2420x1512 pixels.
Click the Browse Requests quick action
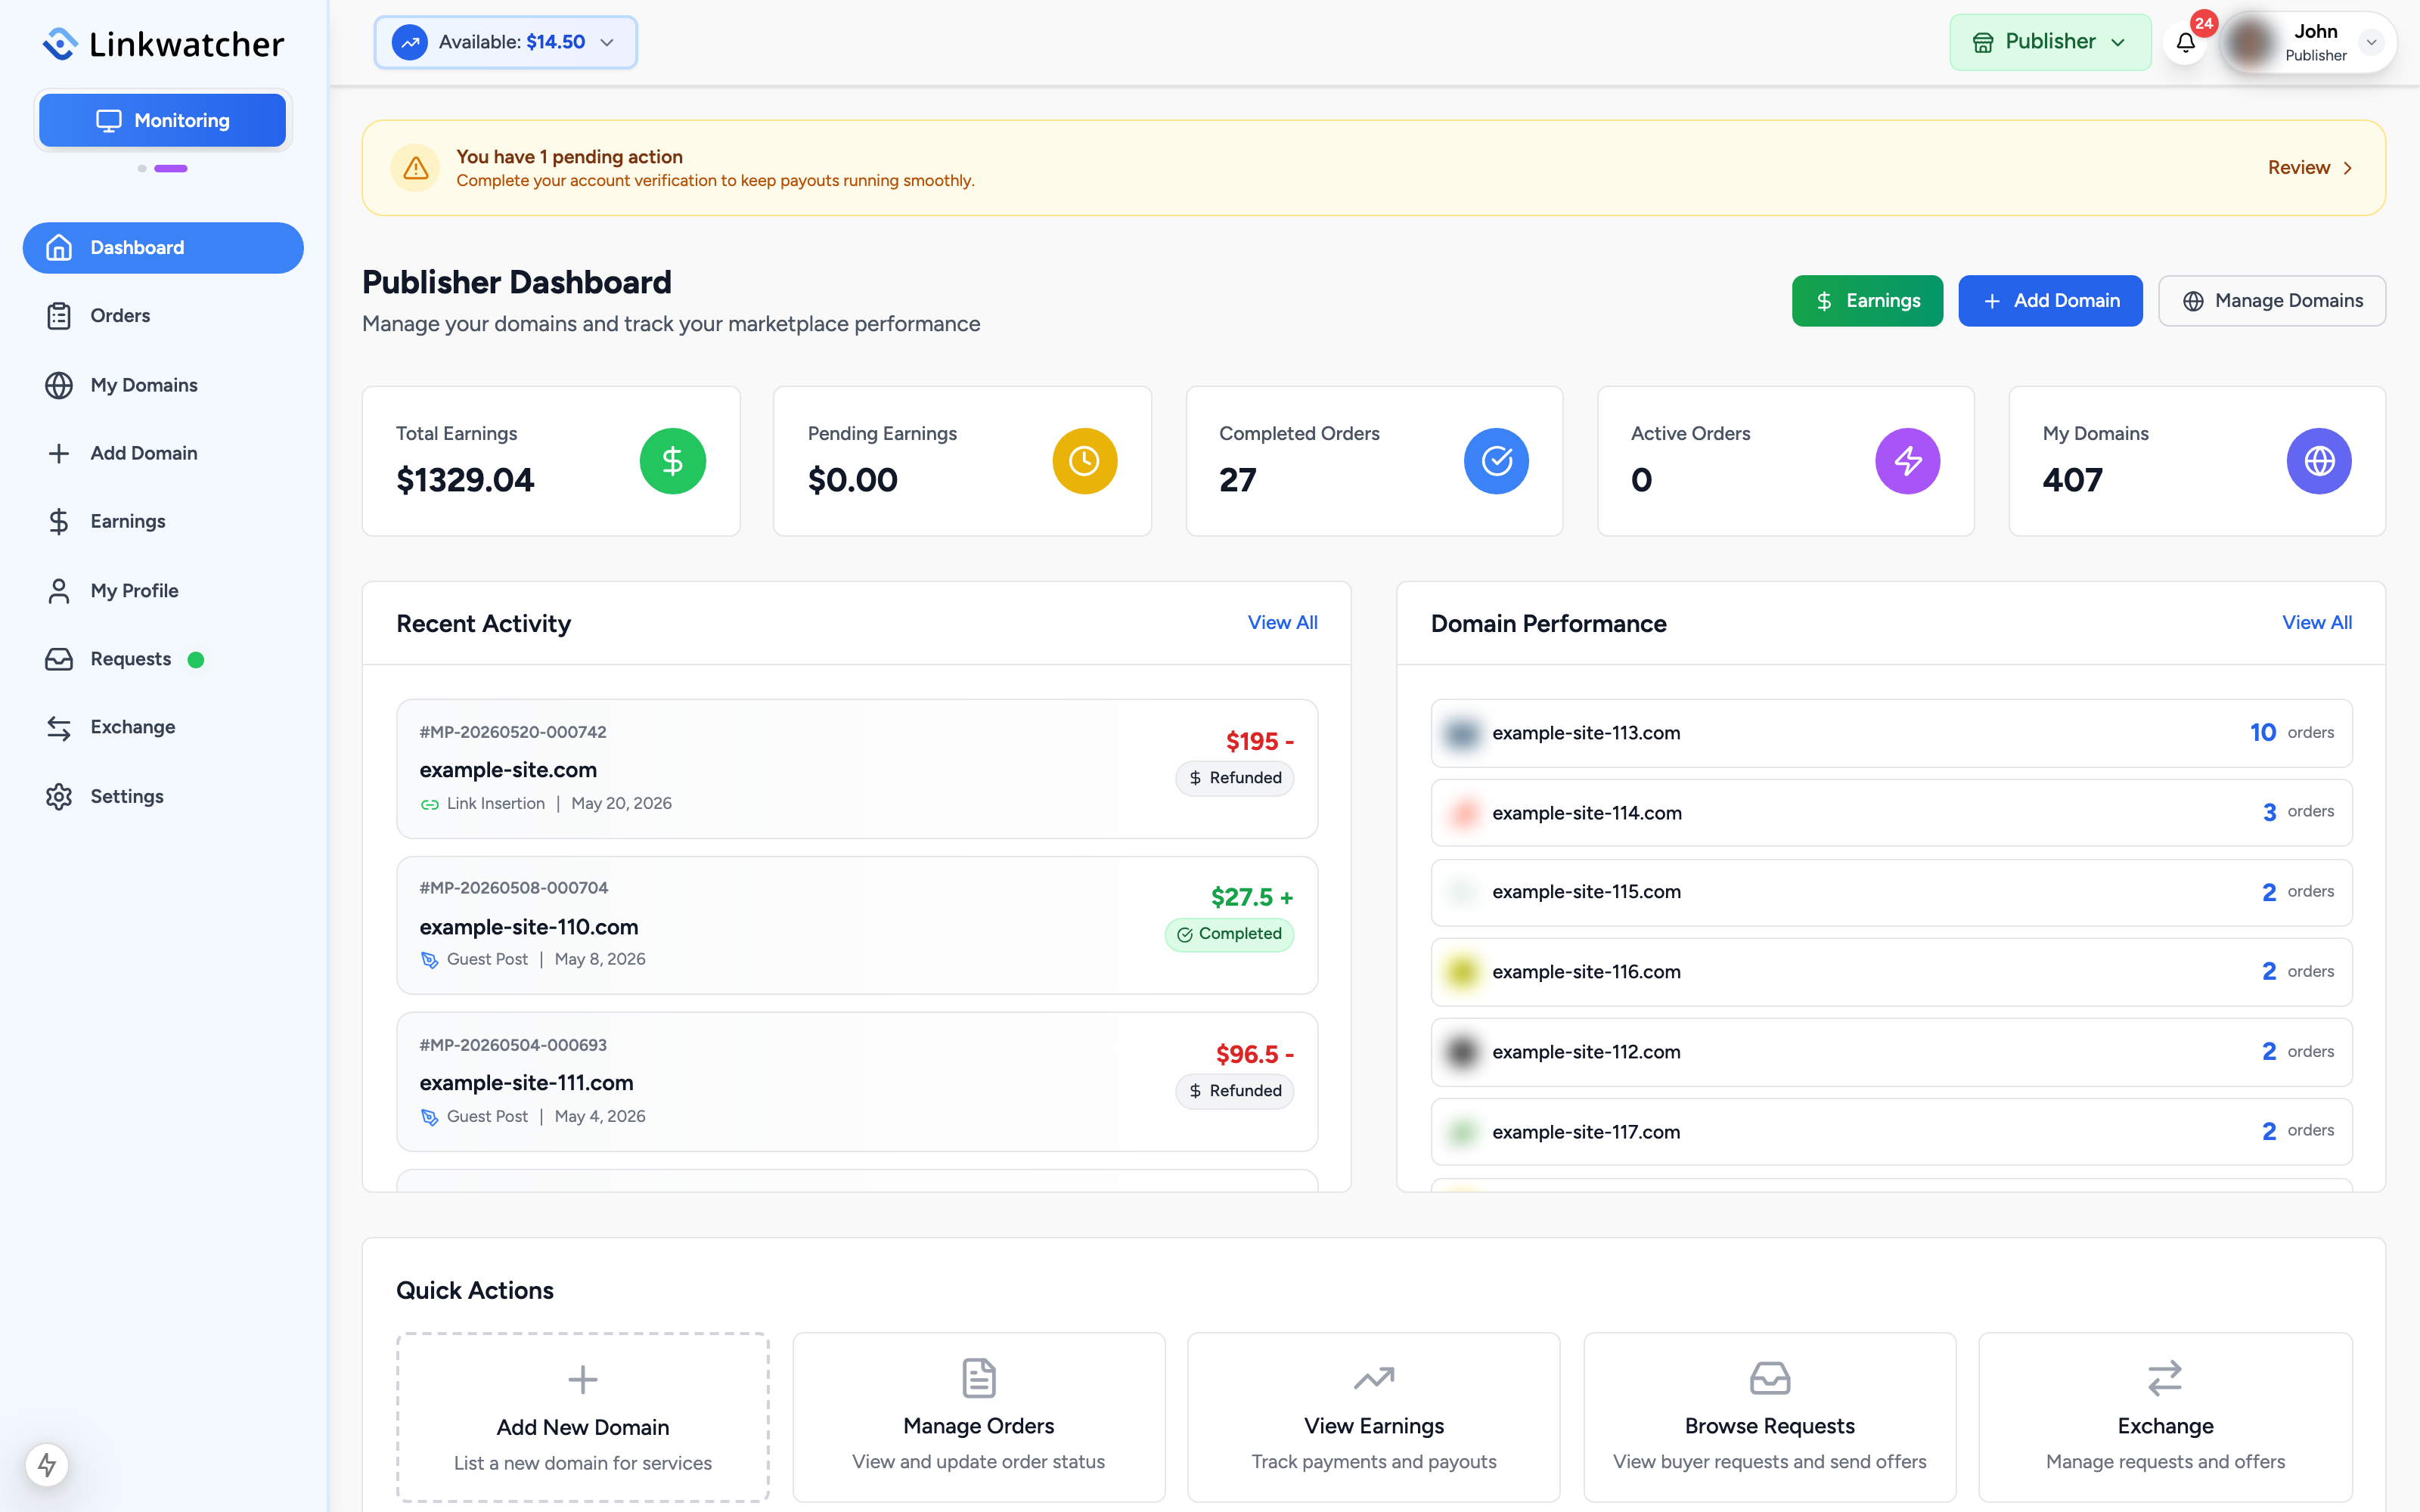click(x=1770, y=1417)
